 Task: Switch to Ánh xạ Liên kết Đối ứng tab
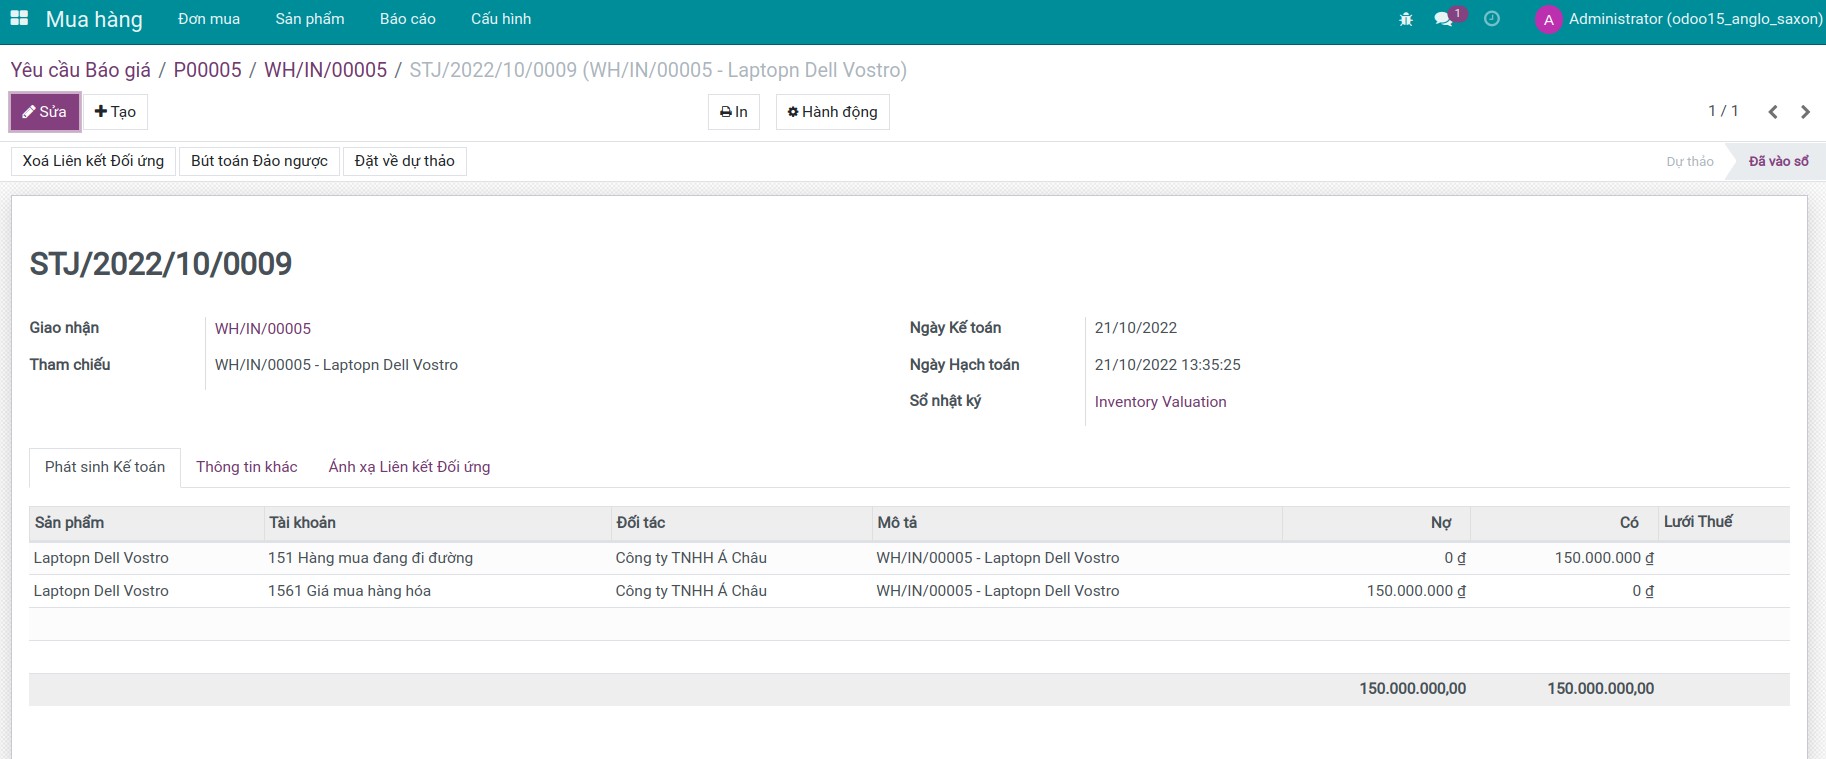pos(409,467)
